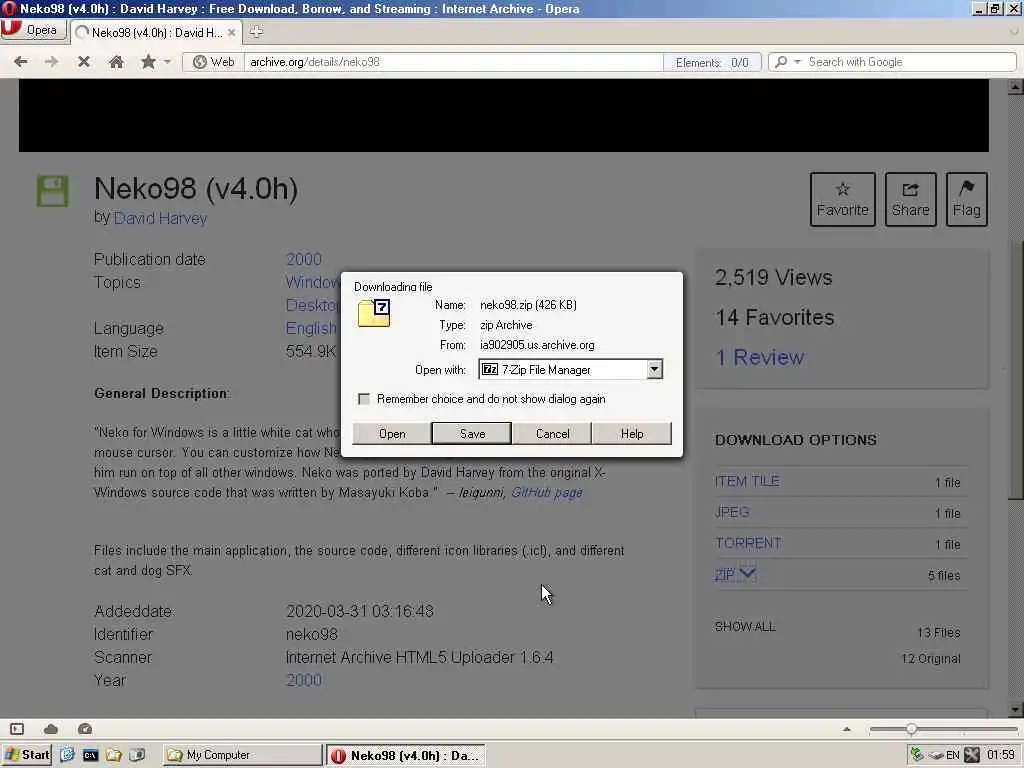Click Save in the download dialog
Screen dimensions: 1024x768
[x=472, y=434]
